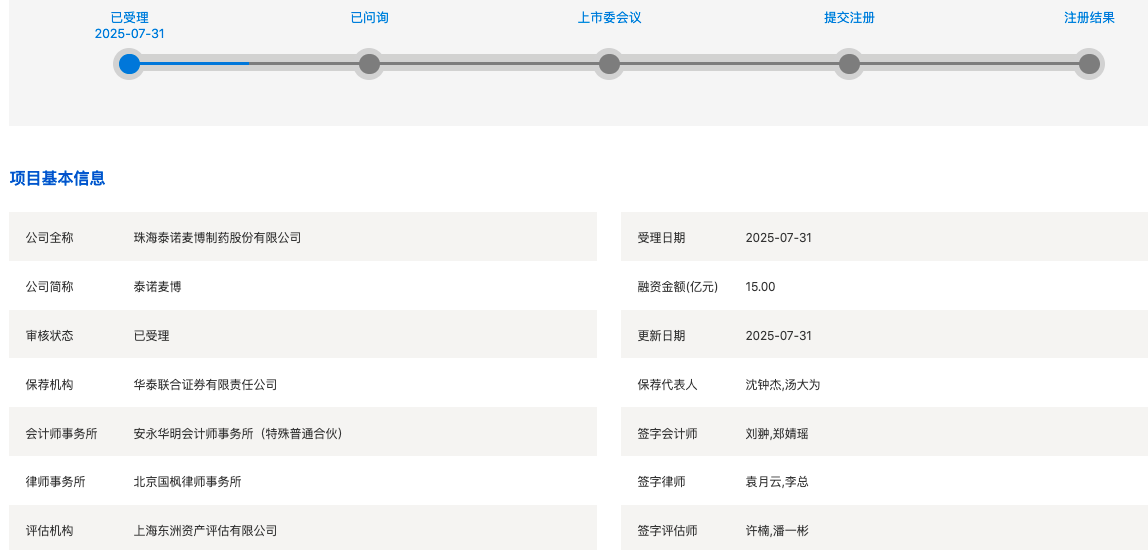Select the 上市委会议 stage label
1148x550 pixels.
pyautogui.click(x=609, y=18)
